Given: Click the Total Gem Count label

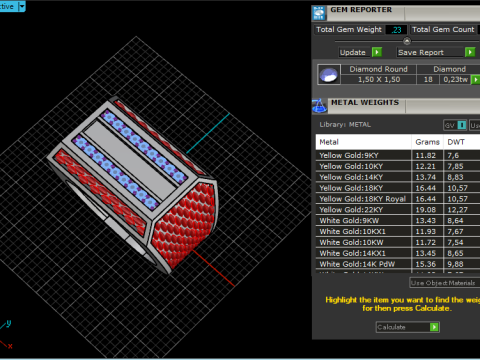Looking at the screenshot, I should (x=443, y=30).
